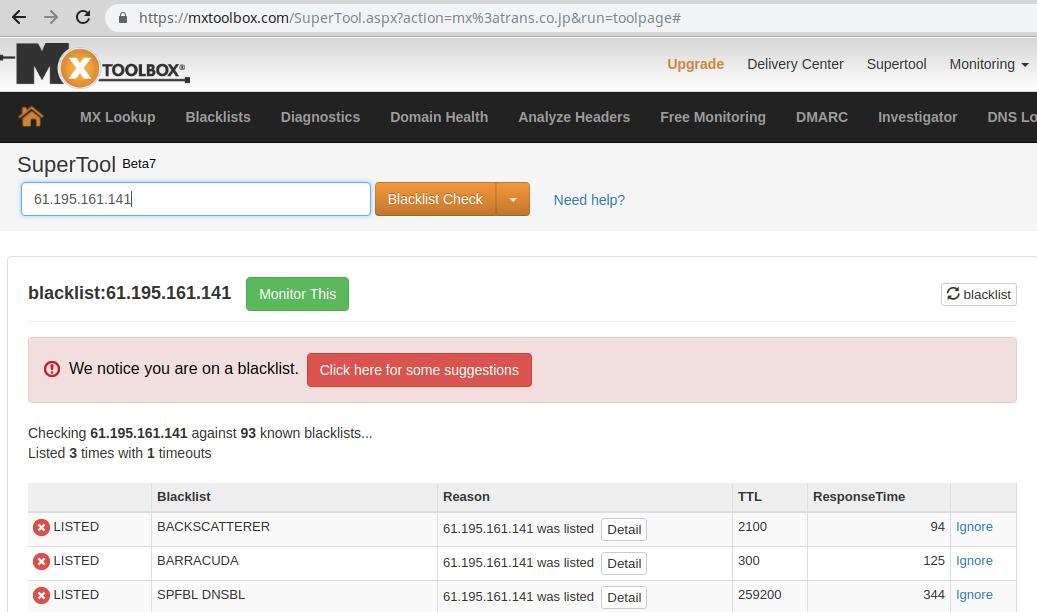Open the Blacklists tab
The image size is (1037, 612).
pyautogui.click(x=218, y=117)
